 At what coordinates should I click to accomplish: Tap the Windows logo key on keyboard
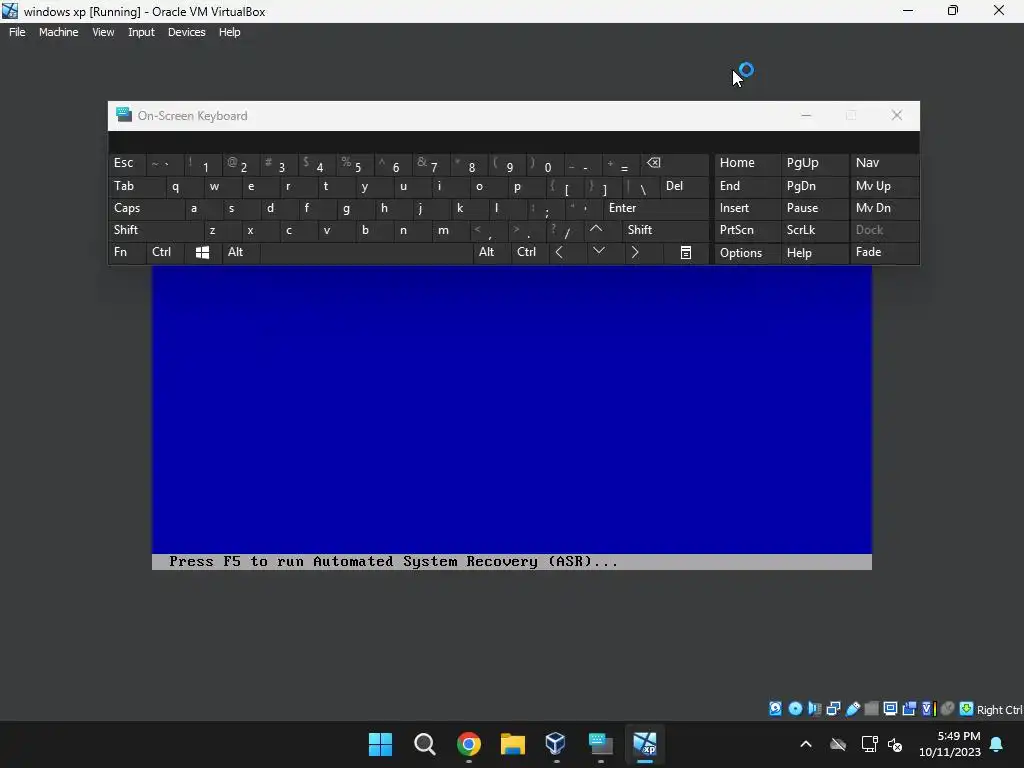[x=202, y=253]
